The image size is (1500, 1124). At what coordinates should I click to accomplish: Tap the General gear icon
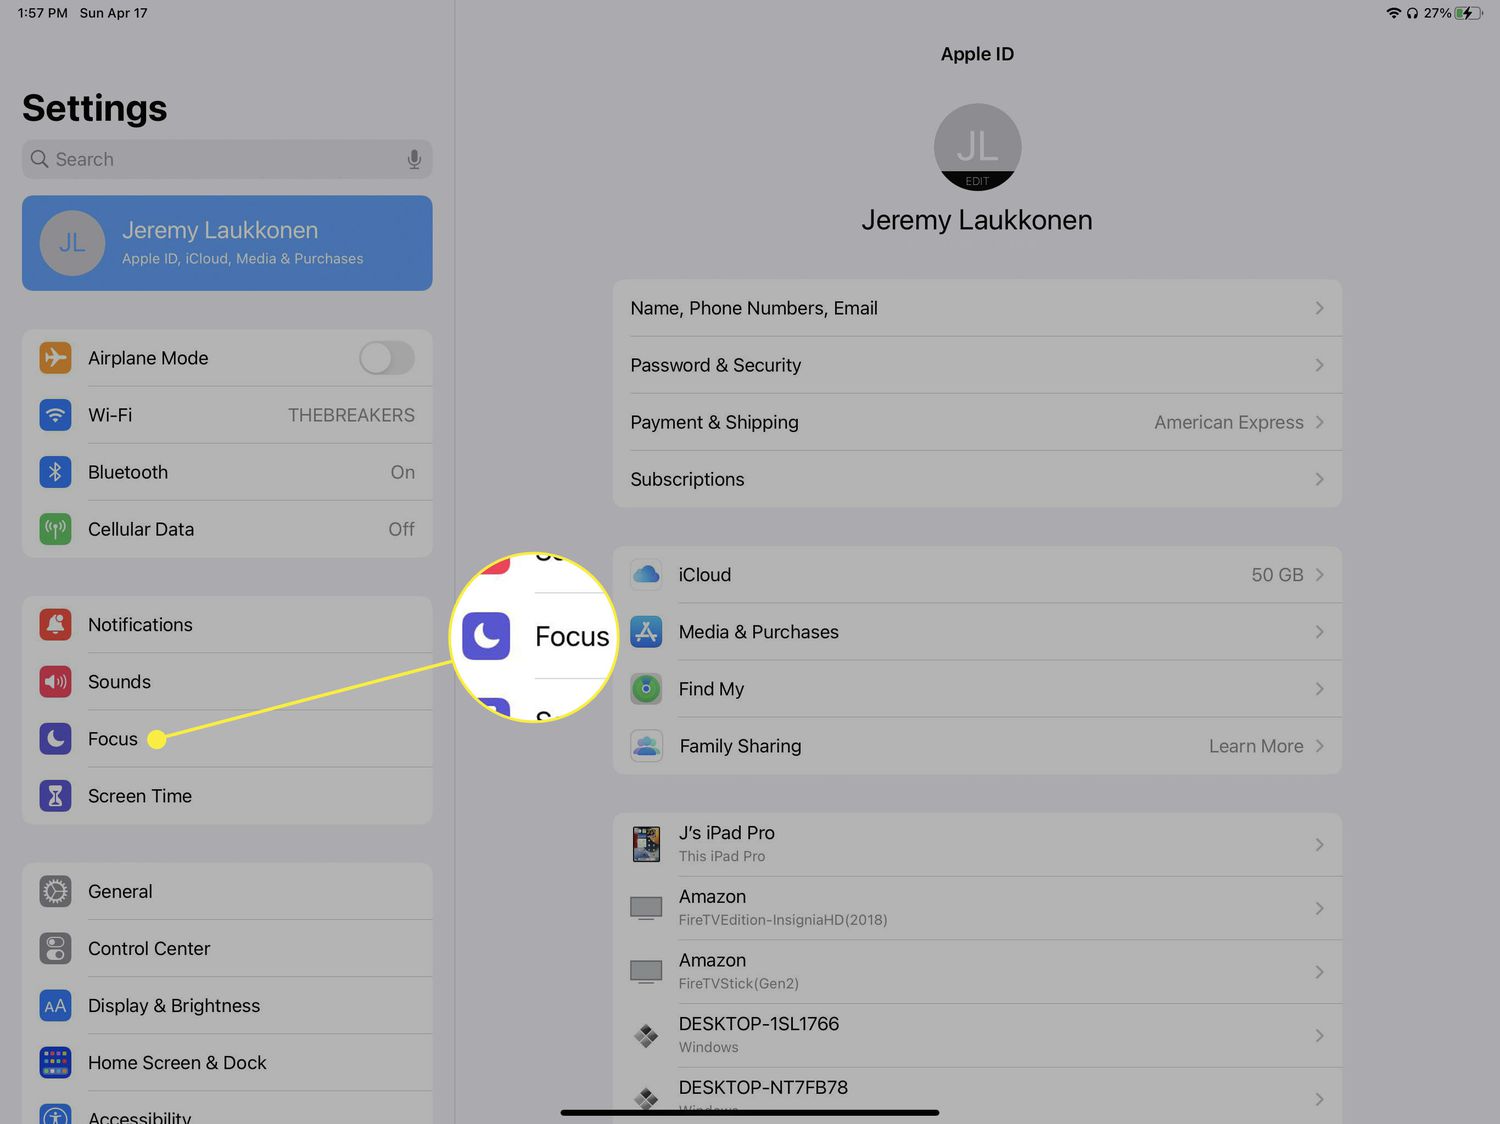55,892
